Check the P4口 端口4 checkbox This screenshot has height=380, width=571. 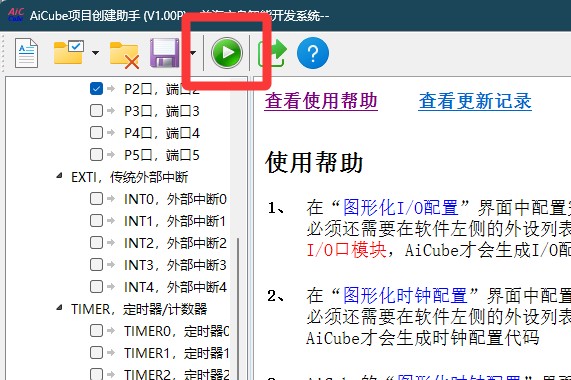click(x=97, y=132)
